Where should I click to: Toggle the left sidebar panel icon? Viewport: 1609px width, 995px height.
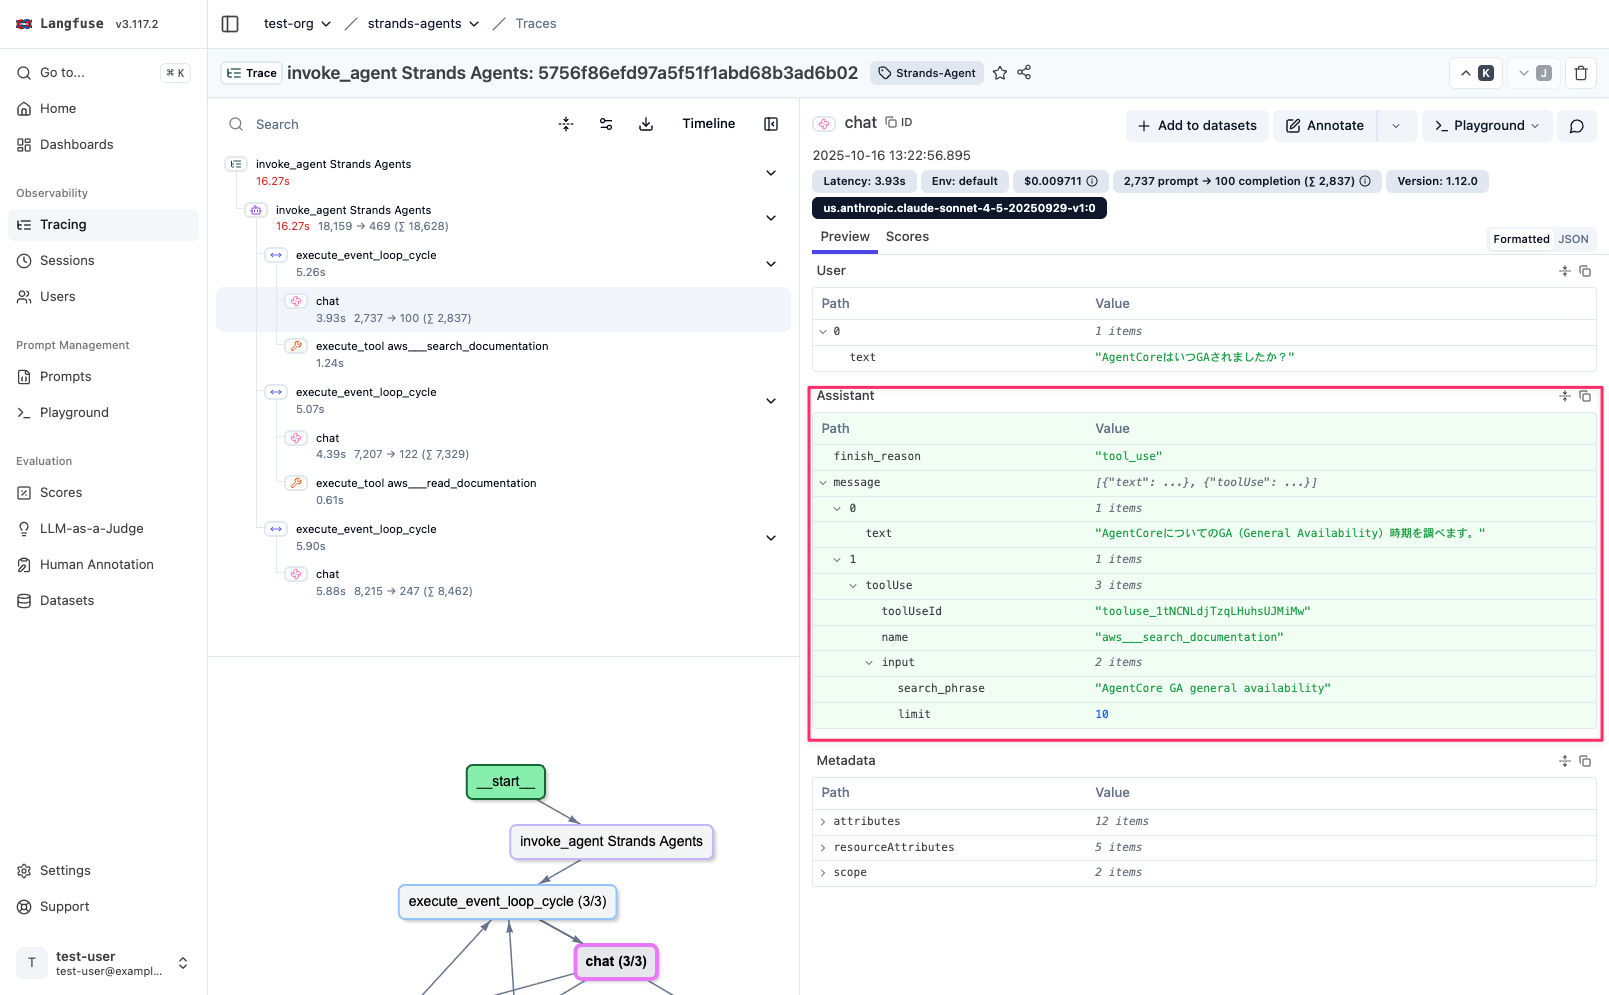pos(230,24)
